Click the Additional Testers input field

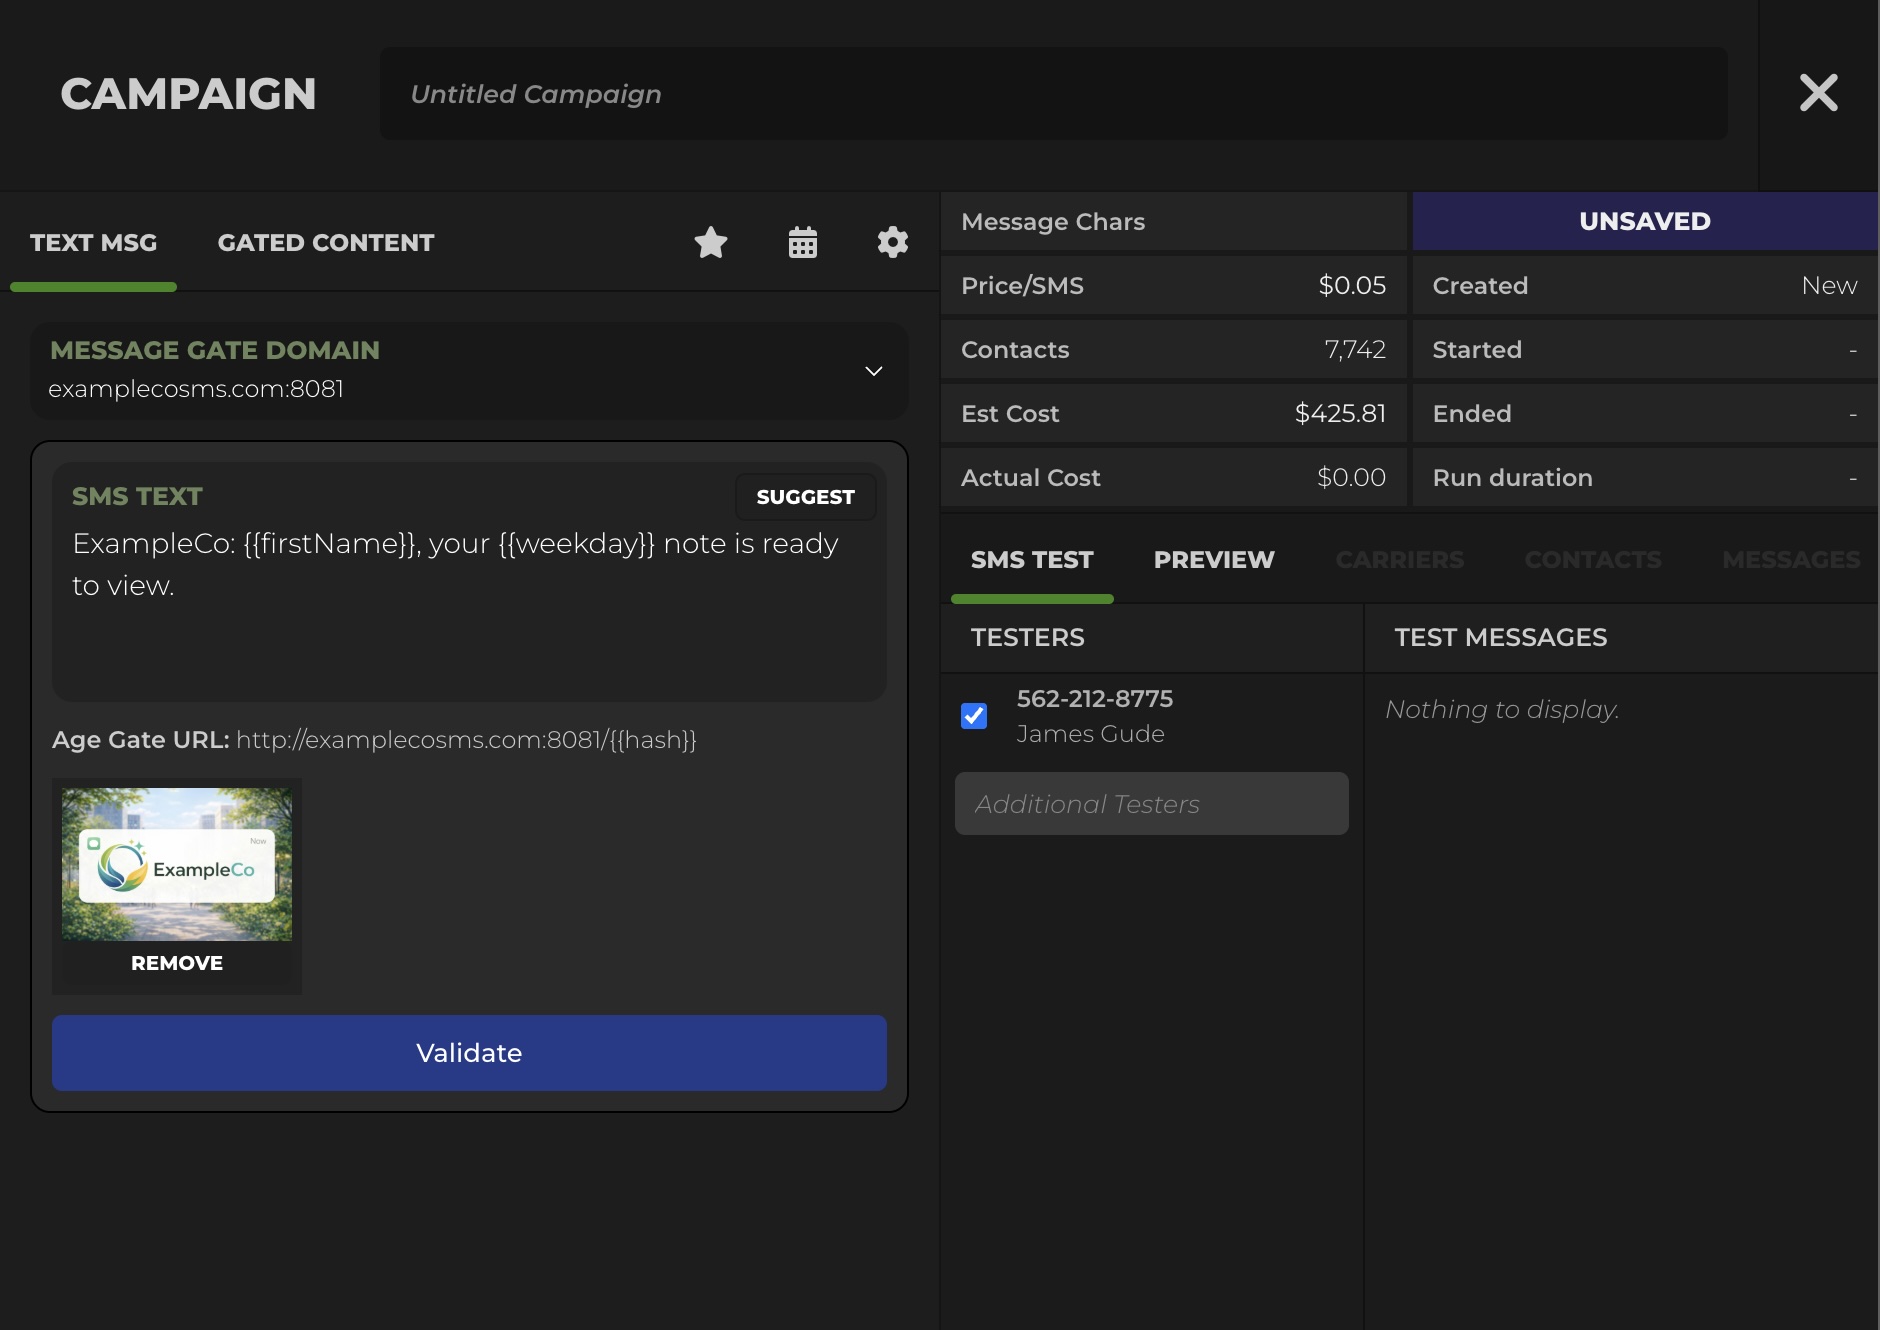(1151, 804)
